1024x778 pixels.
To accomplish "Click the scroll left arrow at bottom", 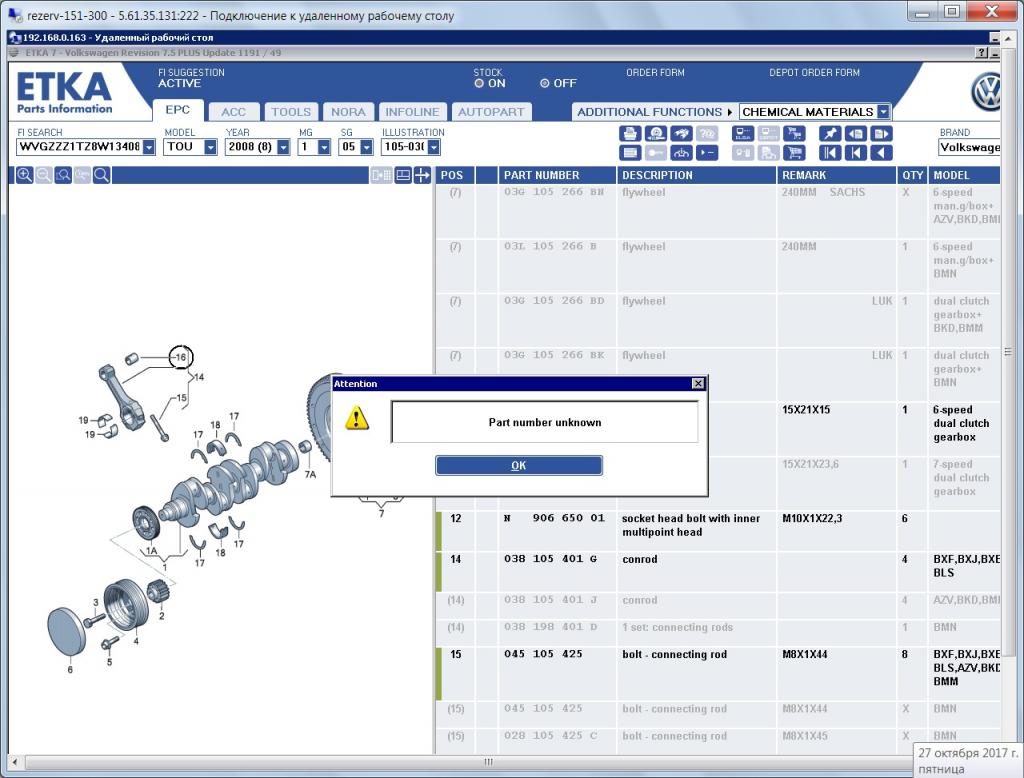I will point(14,762).
